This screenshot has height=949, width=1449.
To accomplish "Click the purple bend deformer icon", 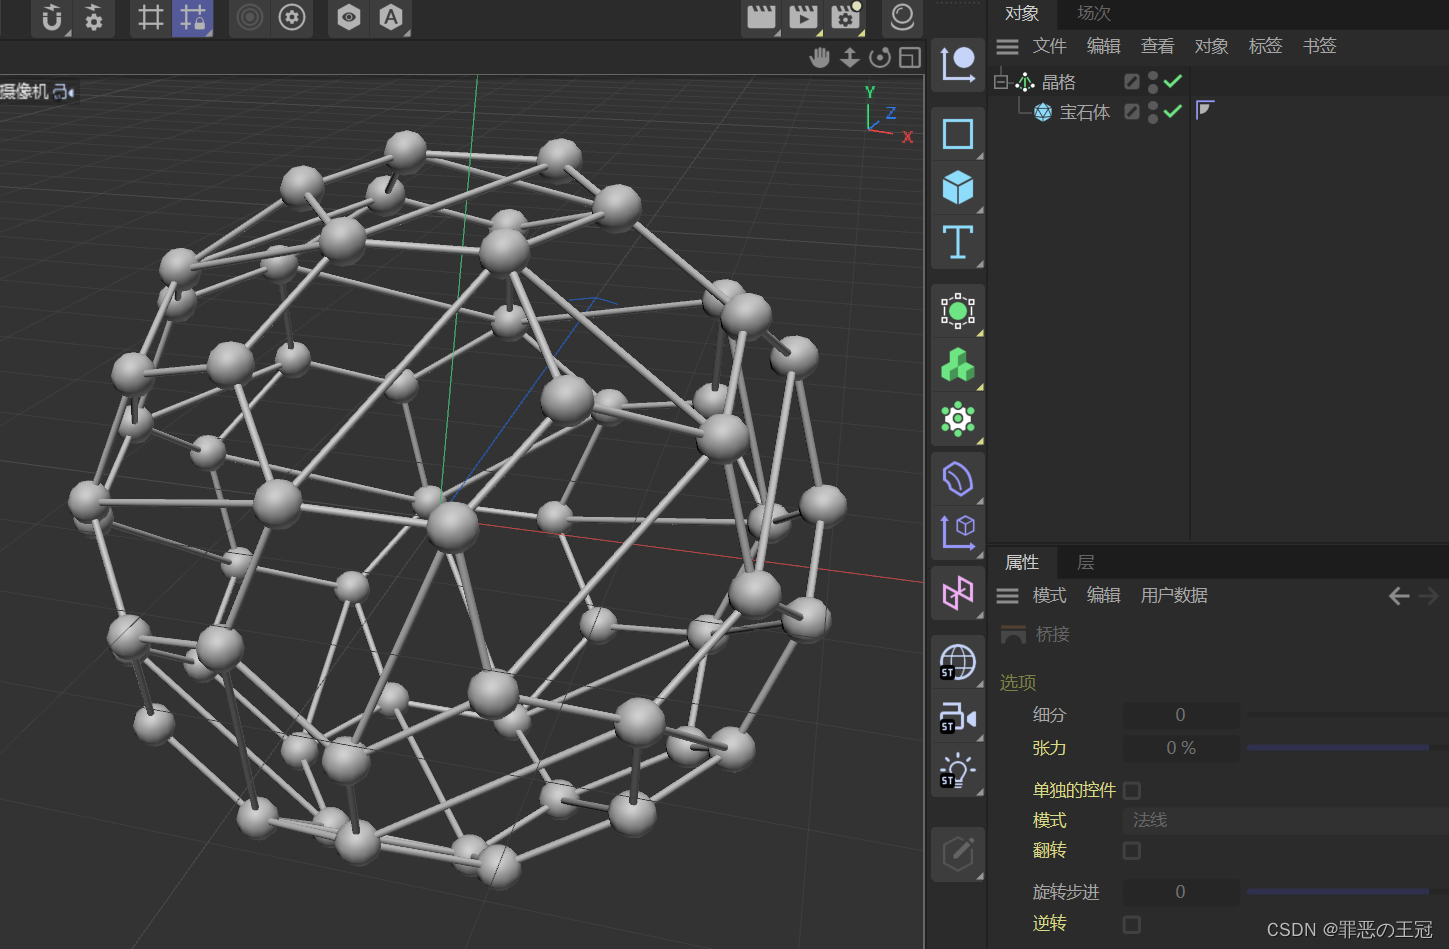I will tap(958, 479).
